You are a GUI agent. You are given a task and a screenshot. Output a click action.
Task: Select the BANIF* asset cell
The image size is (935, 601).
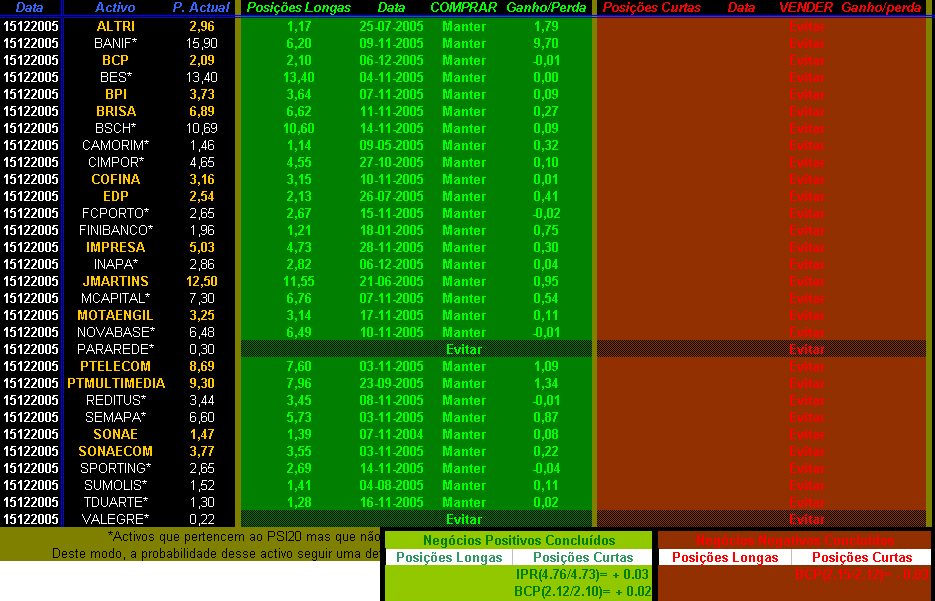(x=115, y=44)
